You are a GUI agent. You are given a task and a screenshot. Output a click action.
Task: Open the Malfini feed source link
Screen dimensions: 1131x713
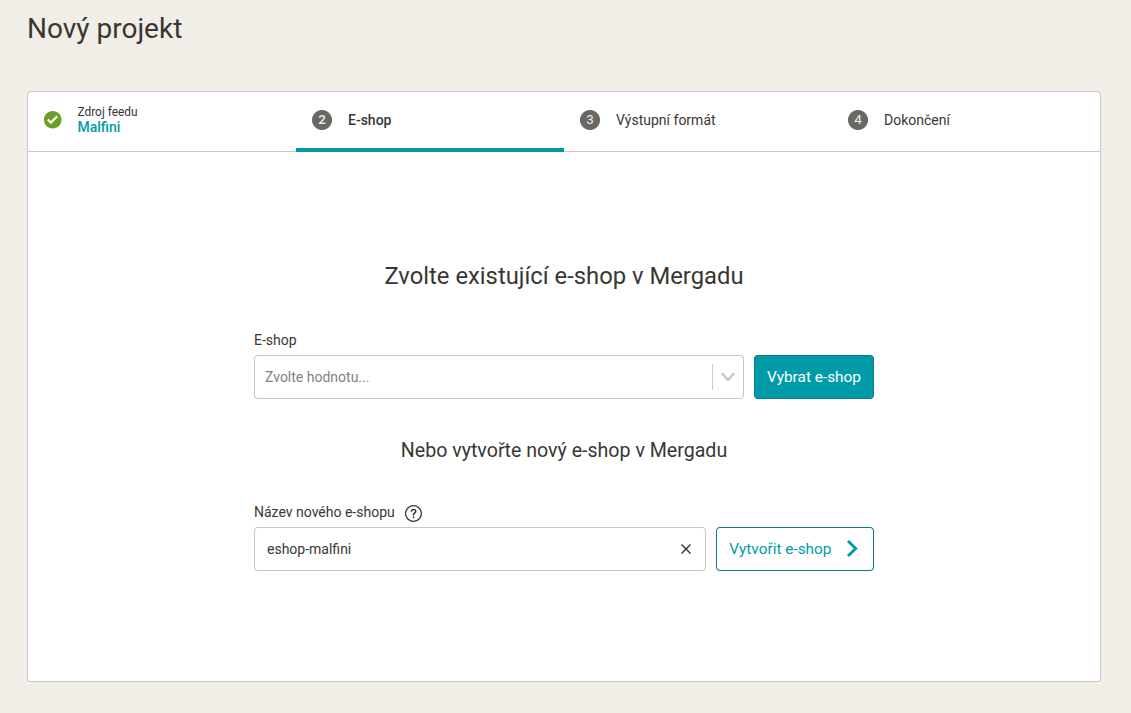click(x=99, y=127)
